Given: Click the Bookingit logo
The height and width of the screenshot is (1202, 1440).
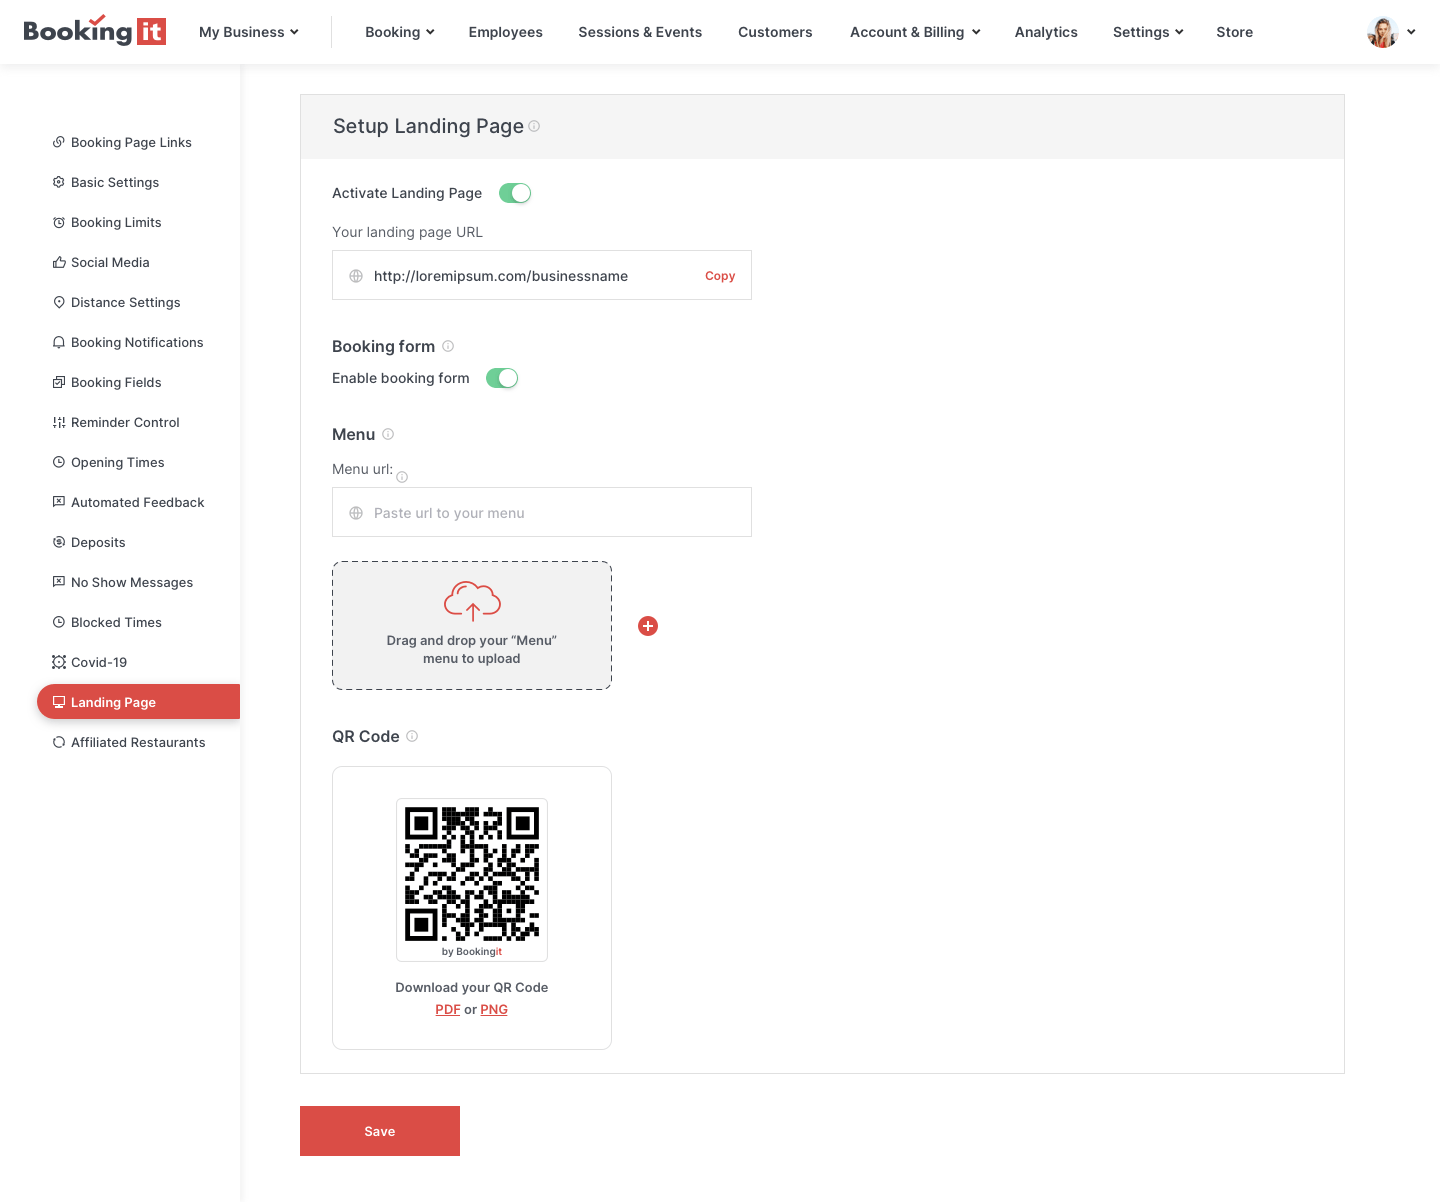Looking at the screenshot, I should pos(94,31).
